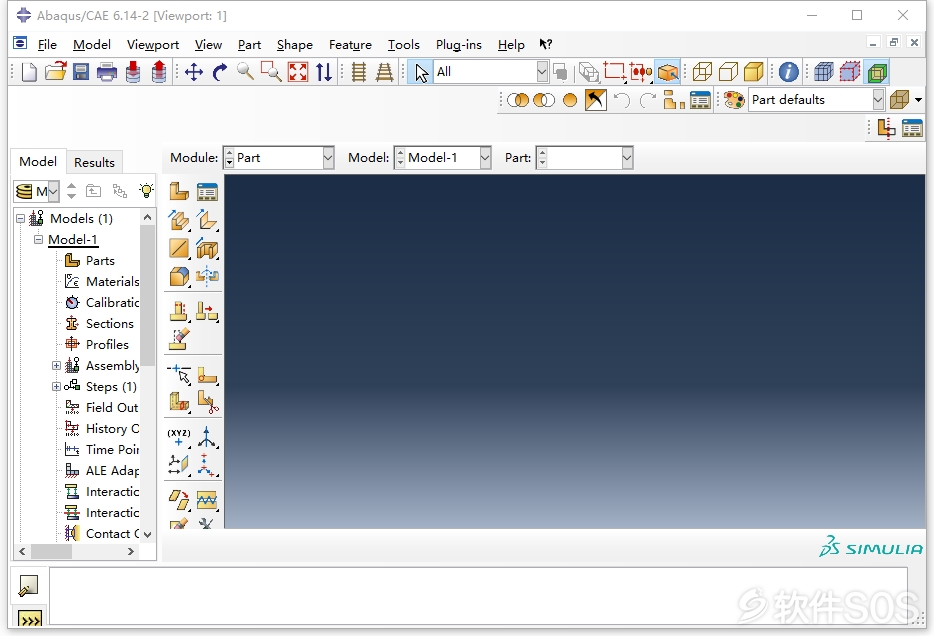Toggle the Hidden render style
Viewport: 934px width, 636px height.
728,72
